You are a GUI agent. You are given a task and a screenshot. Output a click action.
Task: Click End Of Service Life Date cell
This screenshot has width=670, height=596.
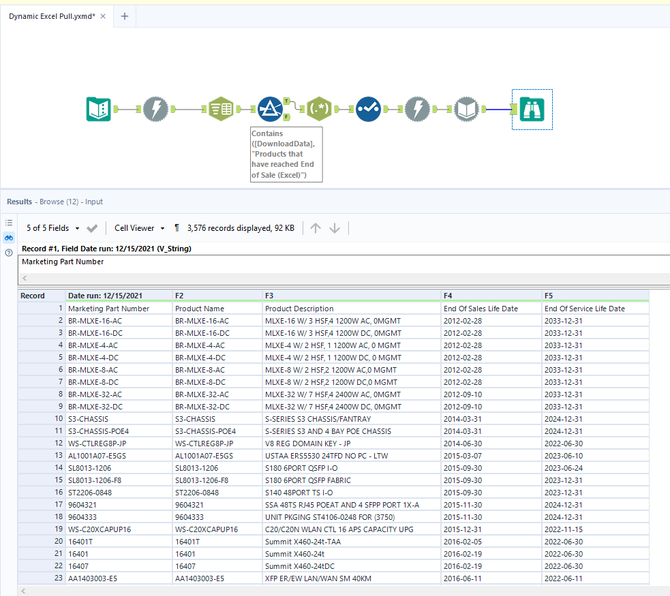(595, 308)
